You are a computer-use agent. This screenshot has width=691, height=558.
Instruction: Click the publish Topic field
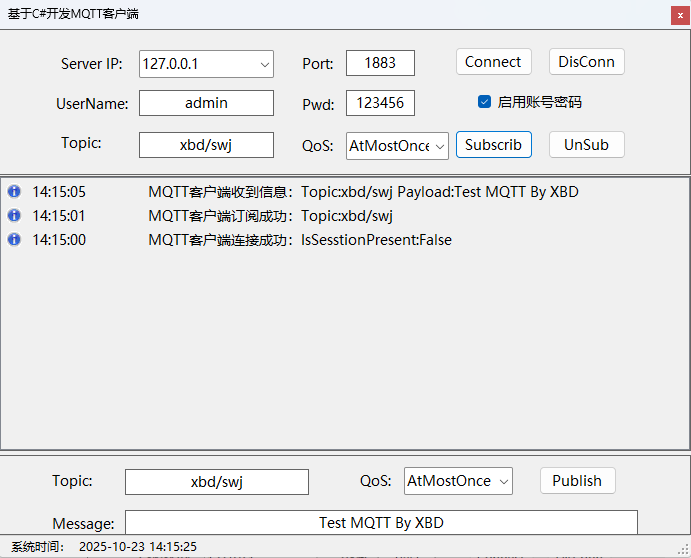(x=216, y=482)
